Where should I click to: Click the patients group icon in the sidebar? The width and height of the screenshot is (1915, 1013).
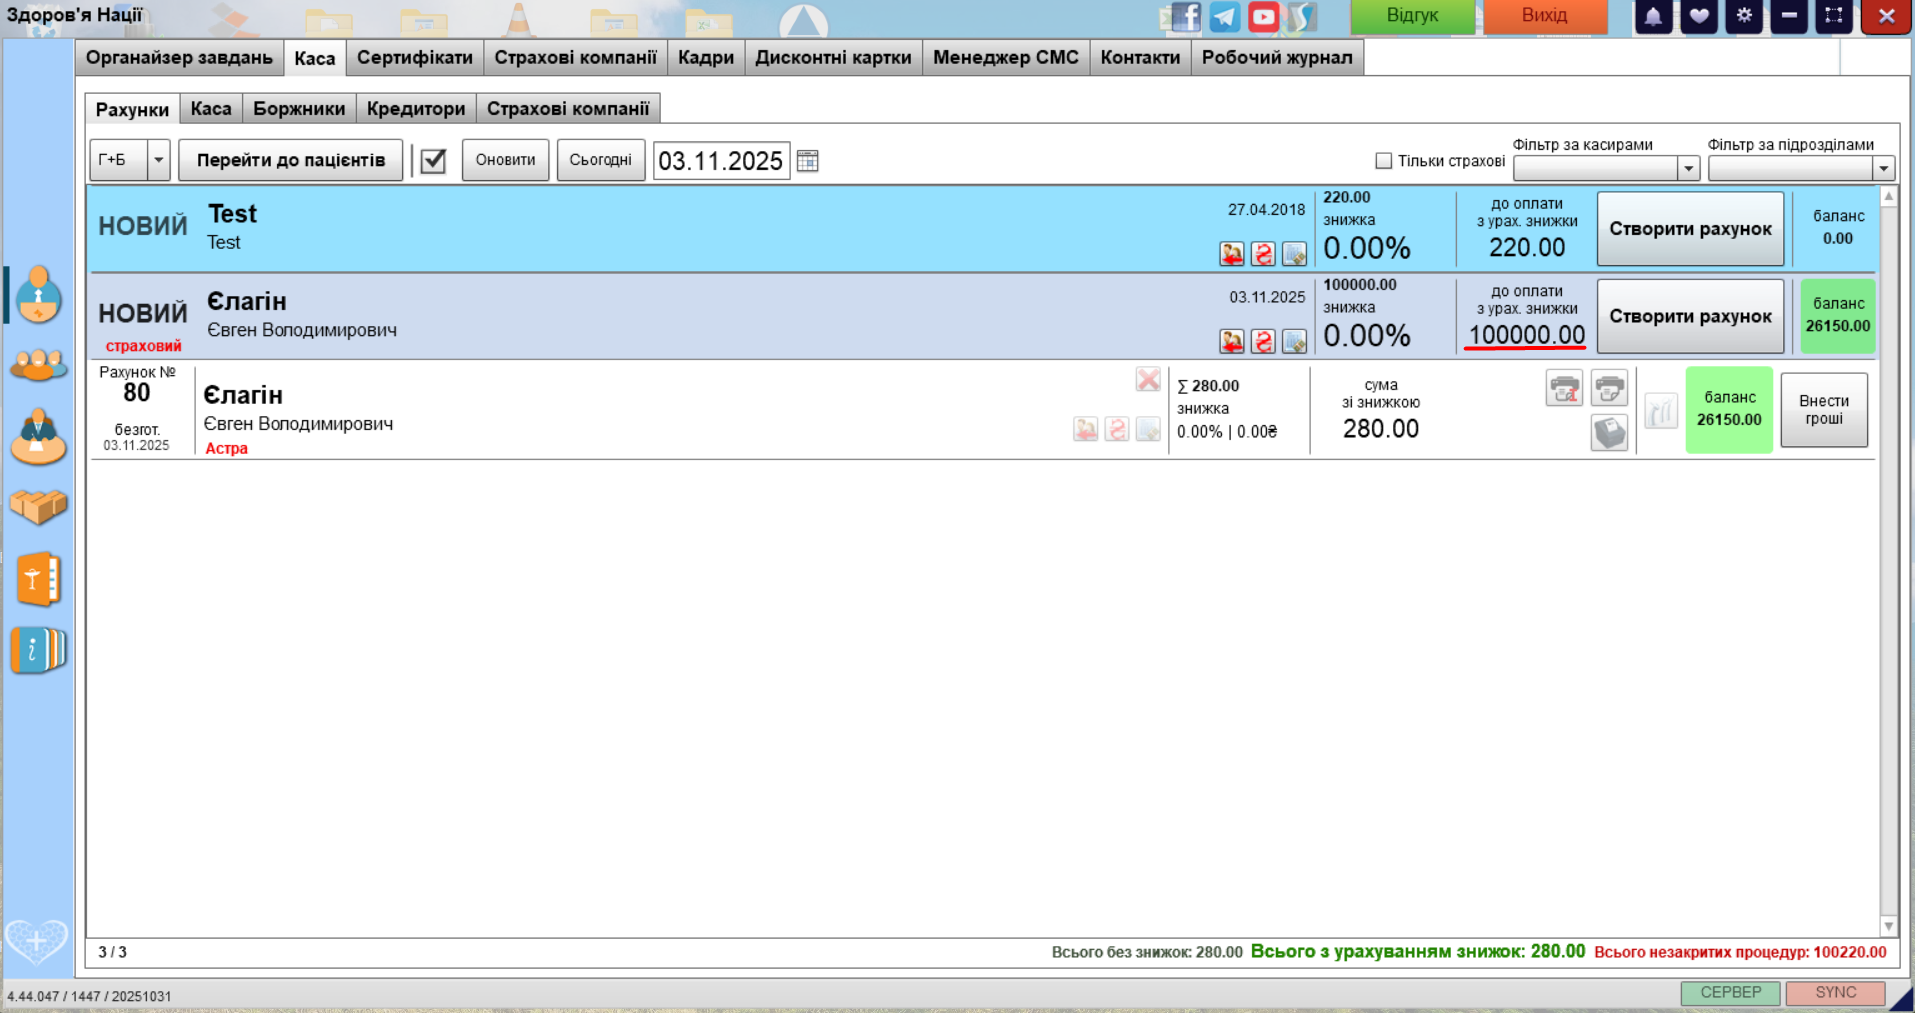point(38,365)
